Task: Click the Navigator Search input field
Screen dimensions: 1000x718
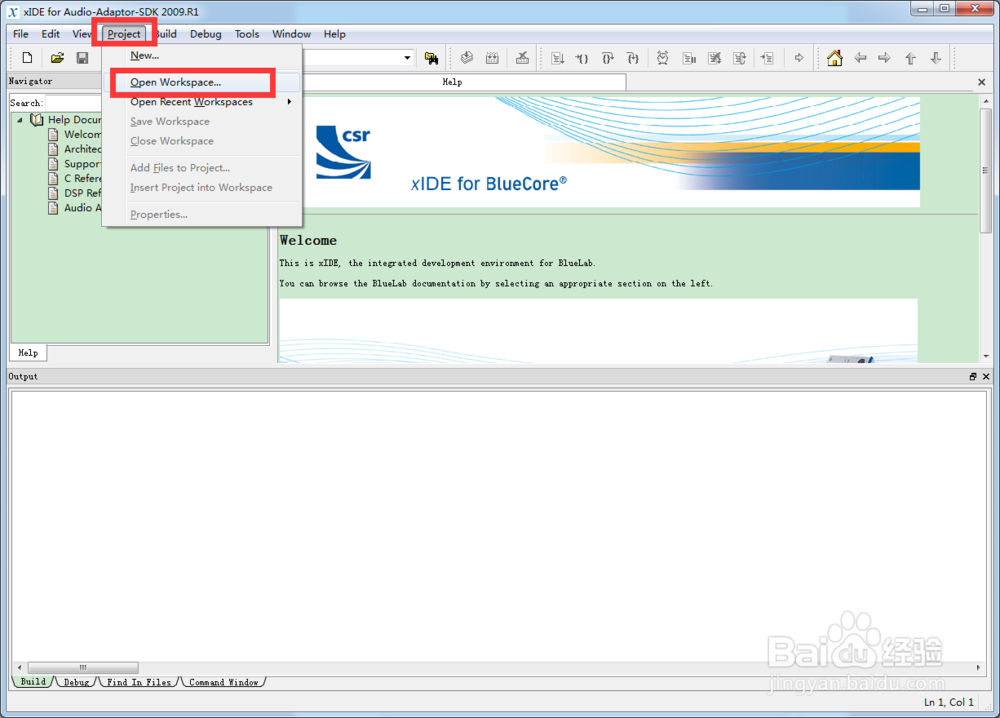Action: tap(73, 103)
